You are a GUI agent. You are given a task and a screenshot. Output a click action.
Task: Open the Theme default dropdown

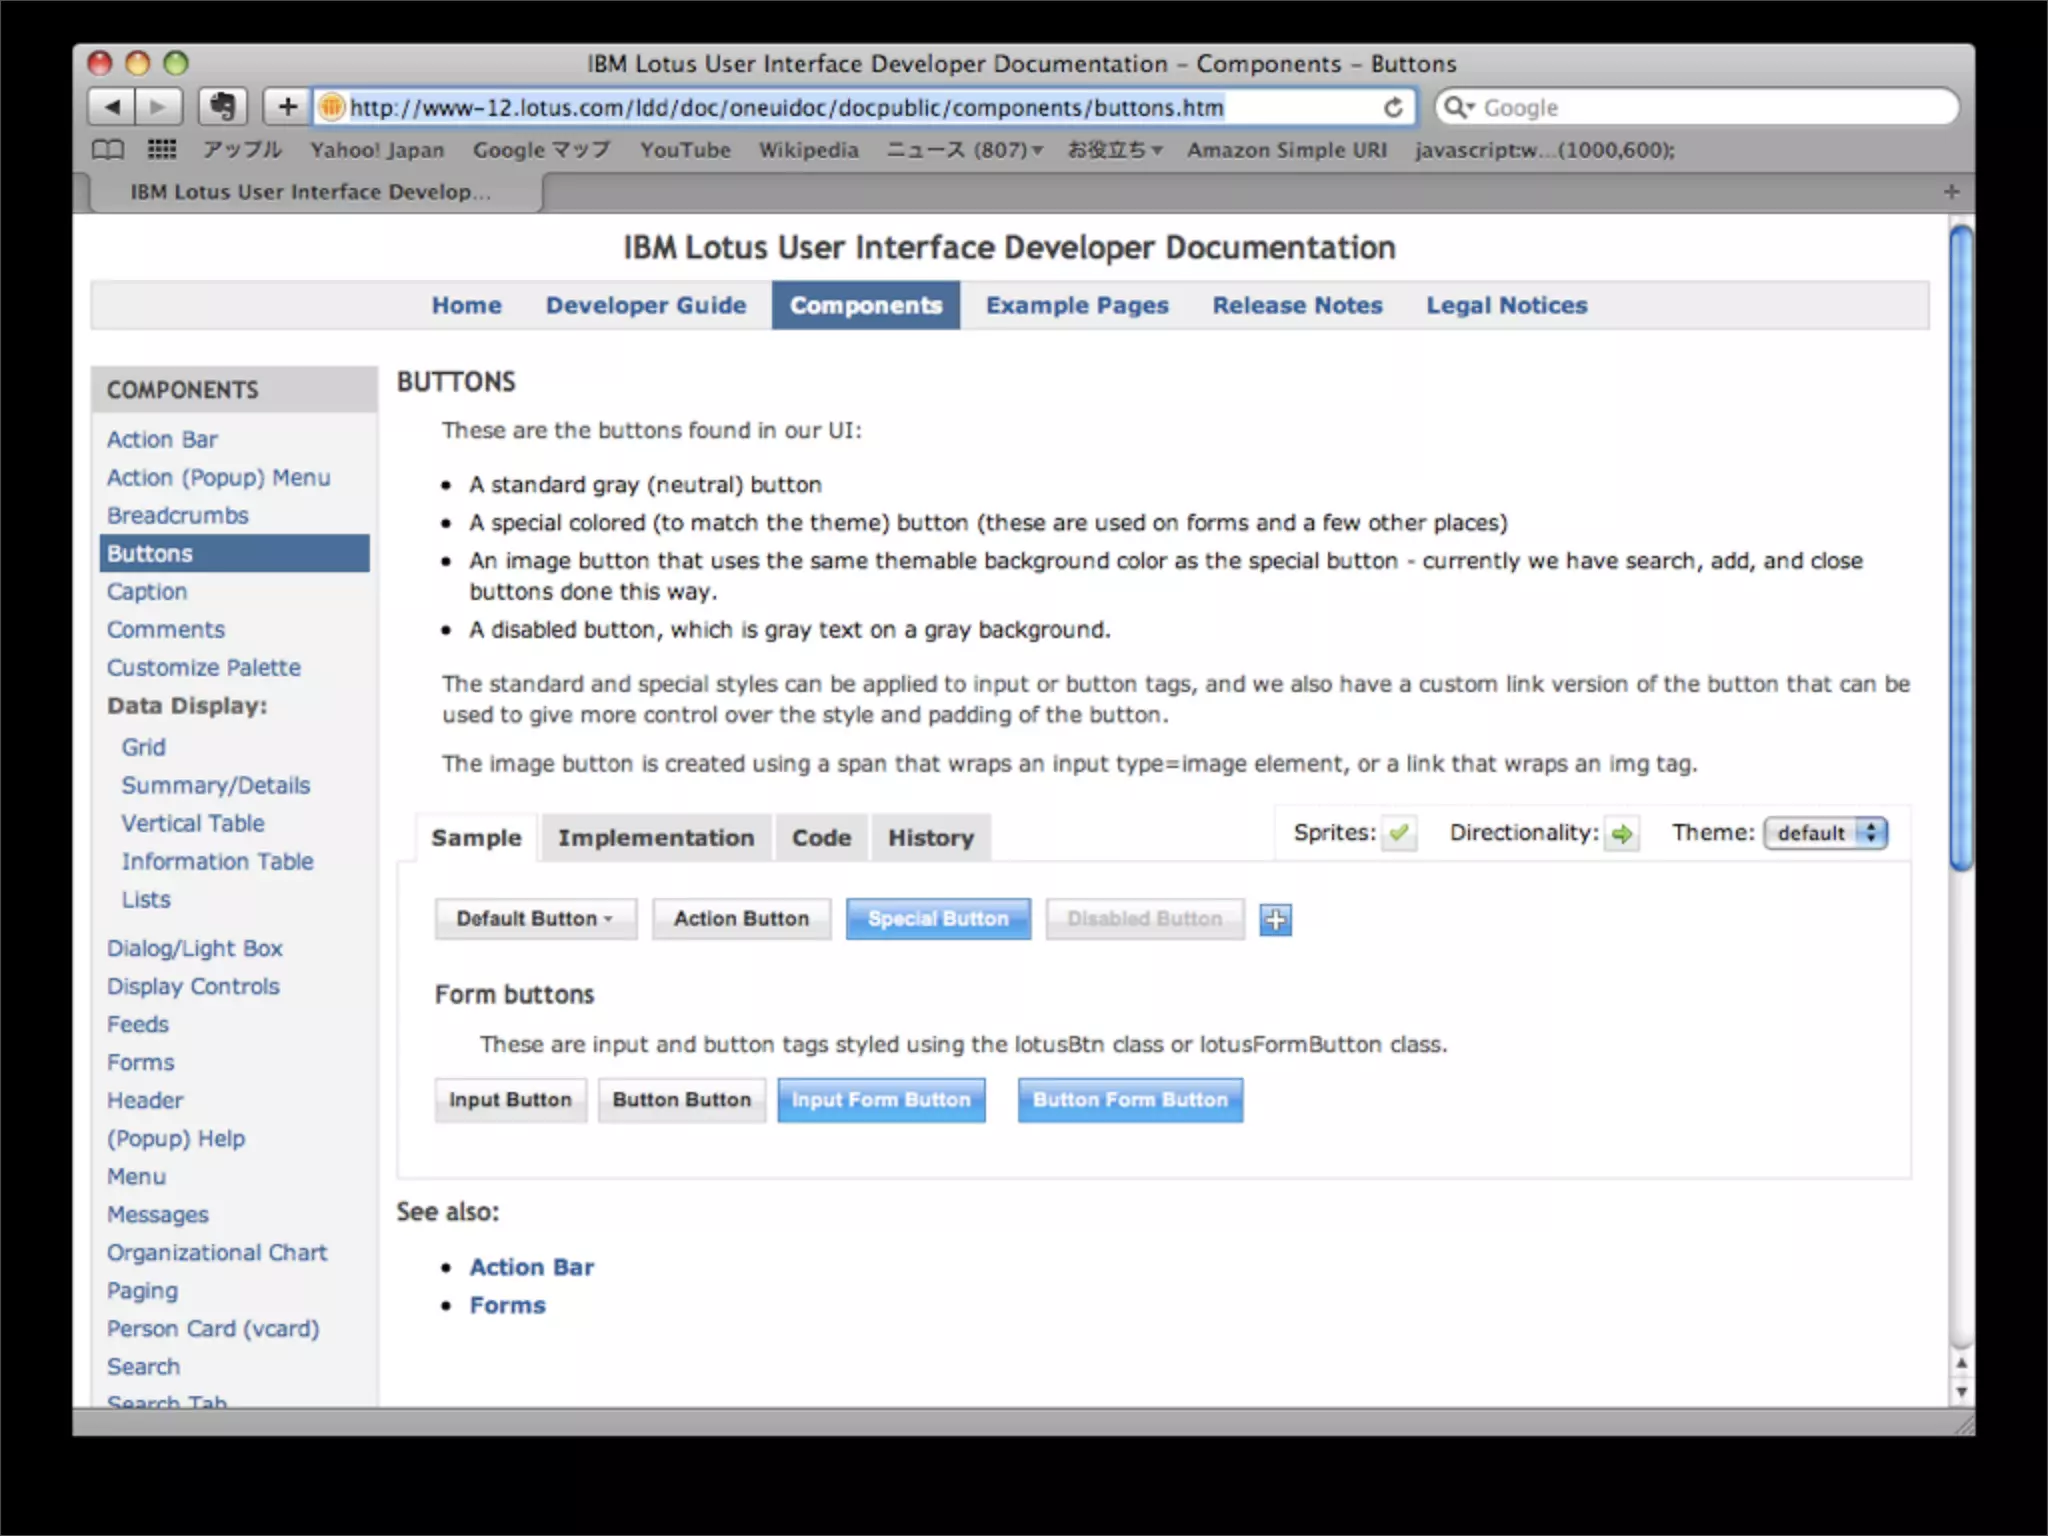click(x=1825, y=833)
